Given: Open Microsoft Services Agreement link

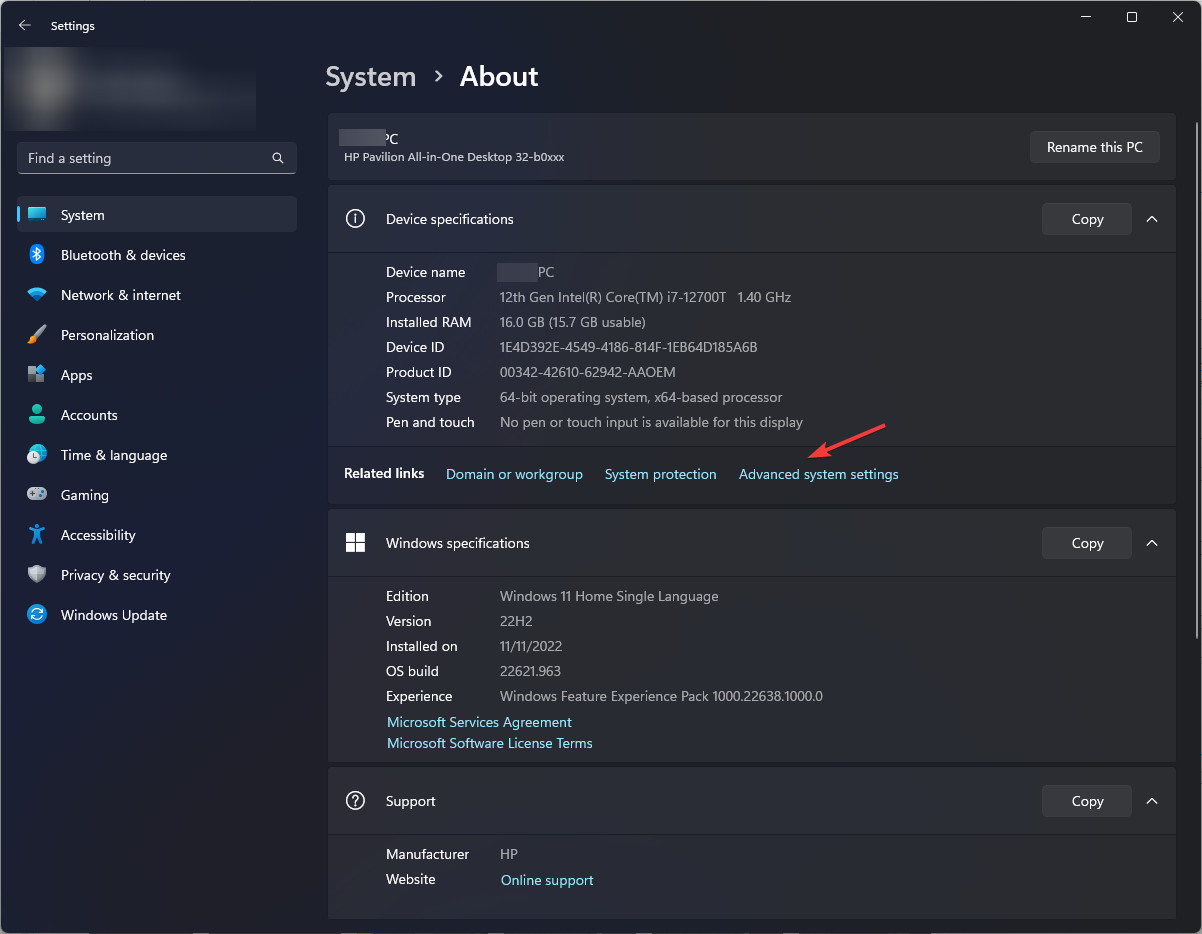Looking at the screenshot, I should pos(479,722).
